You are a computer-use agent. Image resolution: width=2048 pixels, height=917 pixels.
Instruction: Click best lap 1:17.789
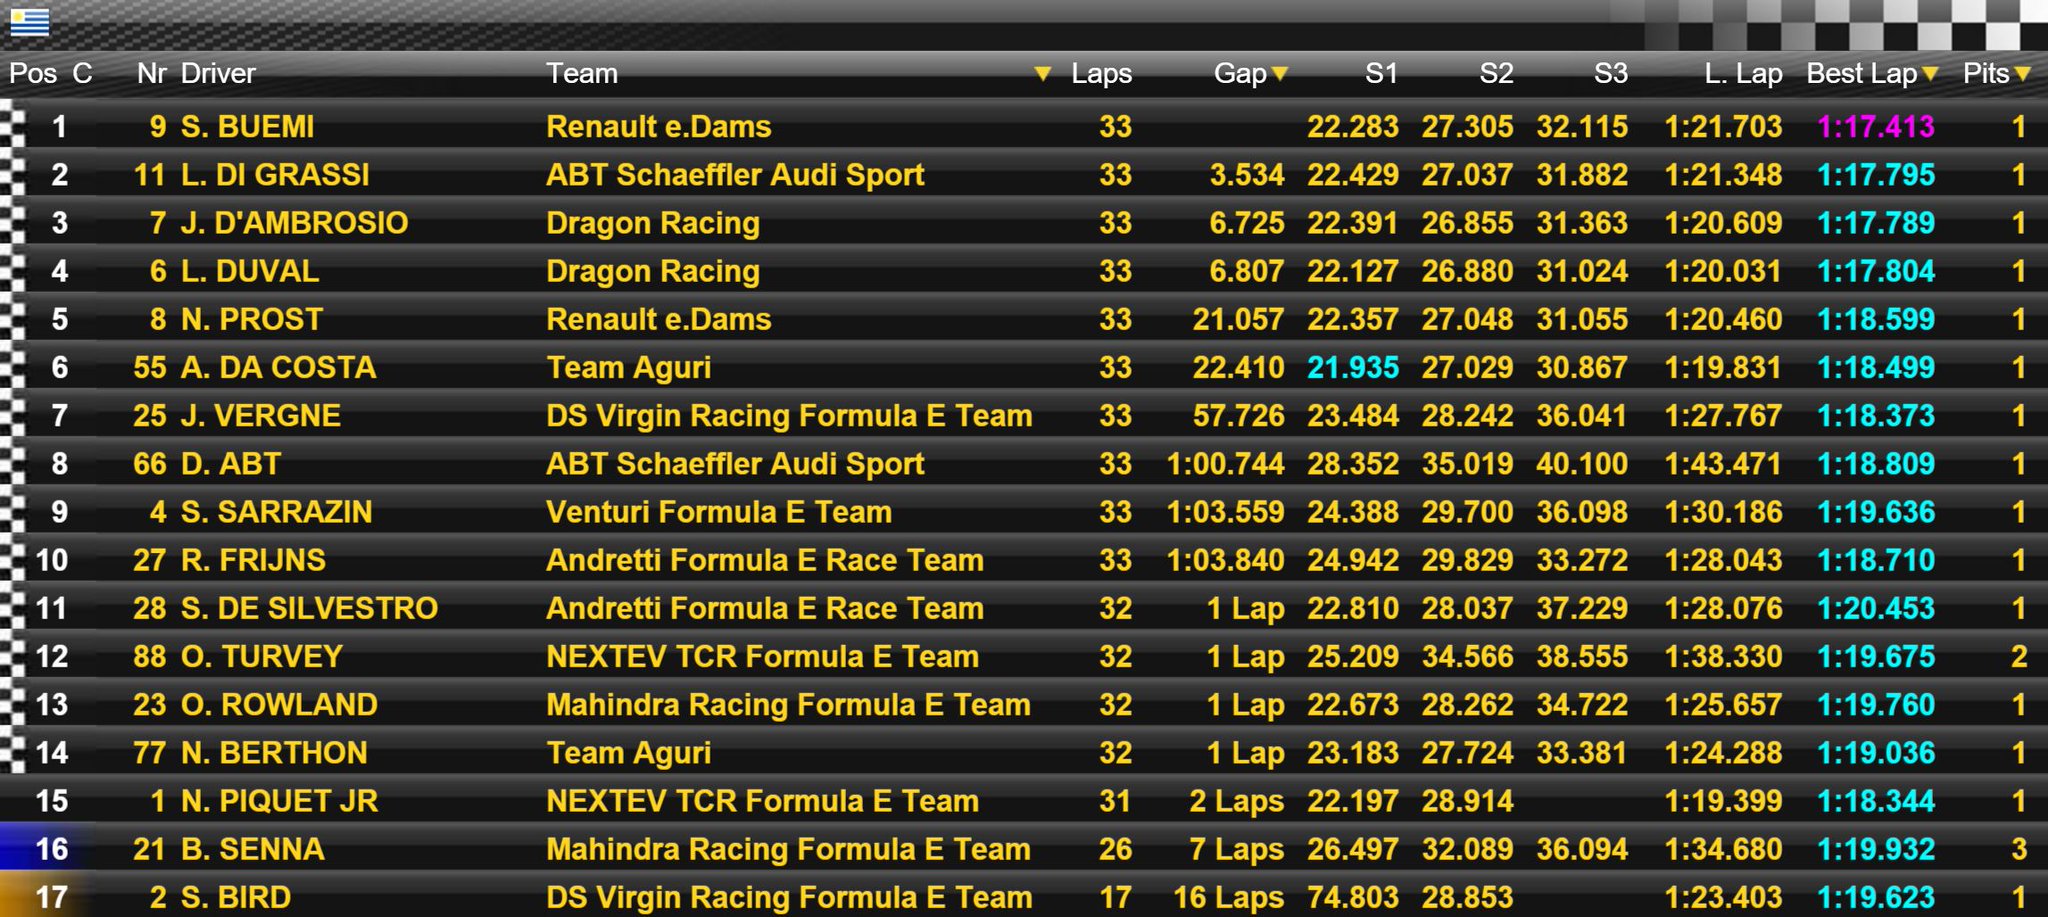coord(1876,223)
